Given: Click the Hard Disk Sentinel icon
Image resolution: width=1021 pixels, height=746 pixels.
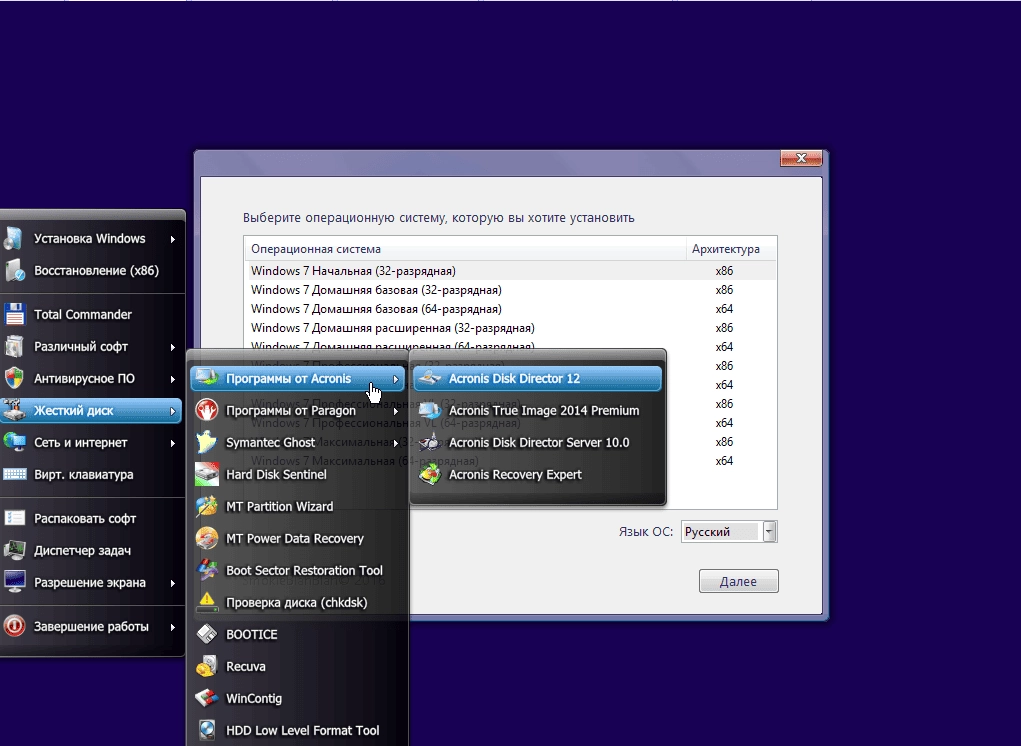Looking at the screenshot, I should 206,474.
